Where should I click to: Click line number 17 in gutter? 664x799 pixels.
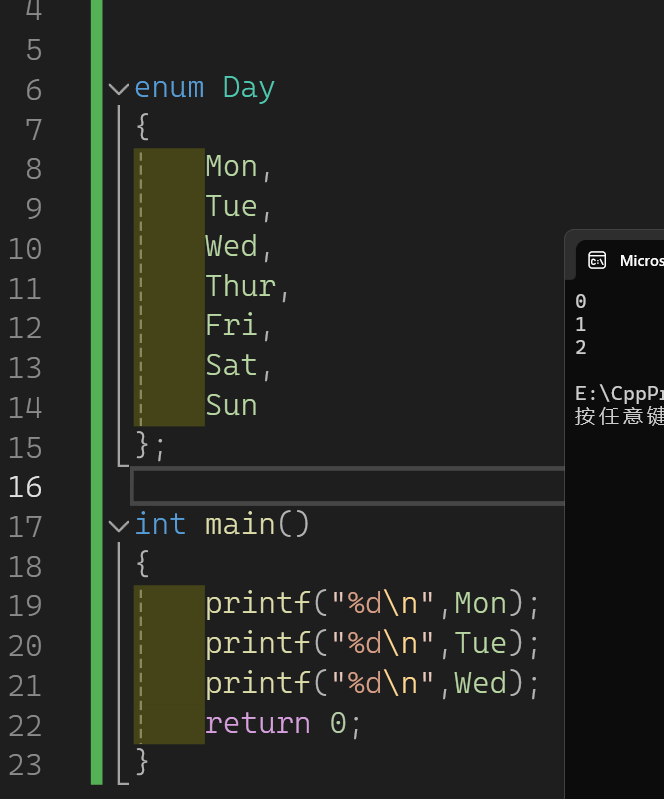click(x=25, y=526)
